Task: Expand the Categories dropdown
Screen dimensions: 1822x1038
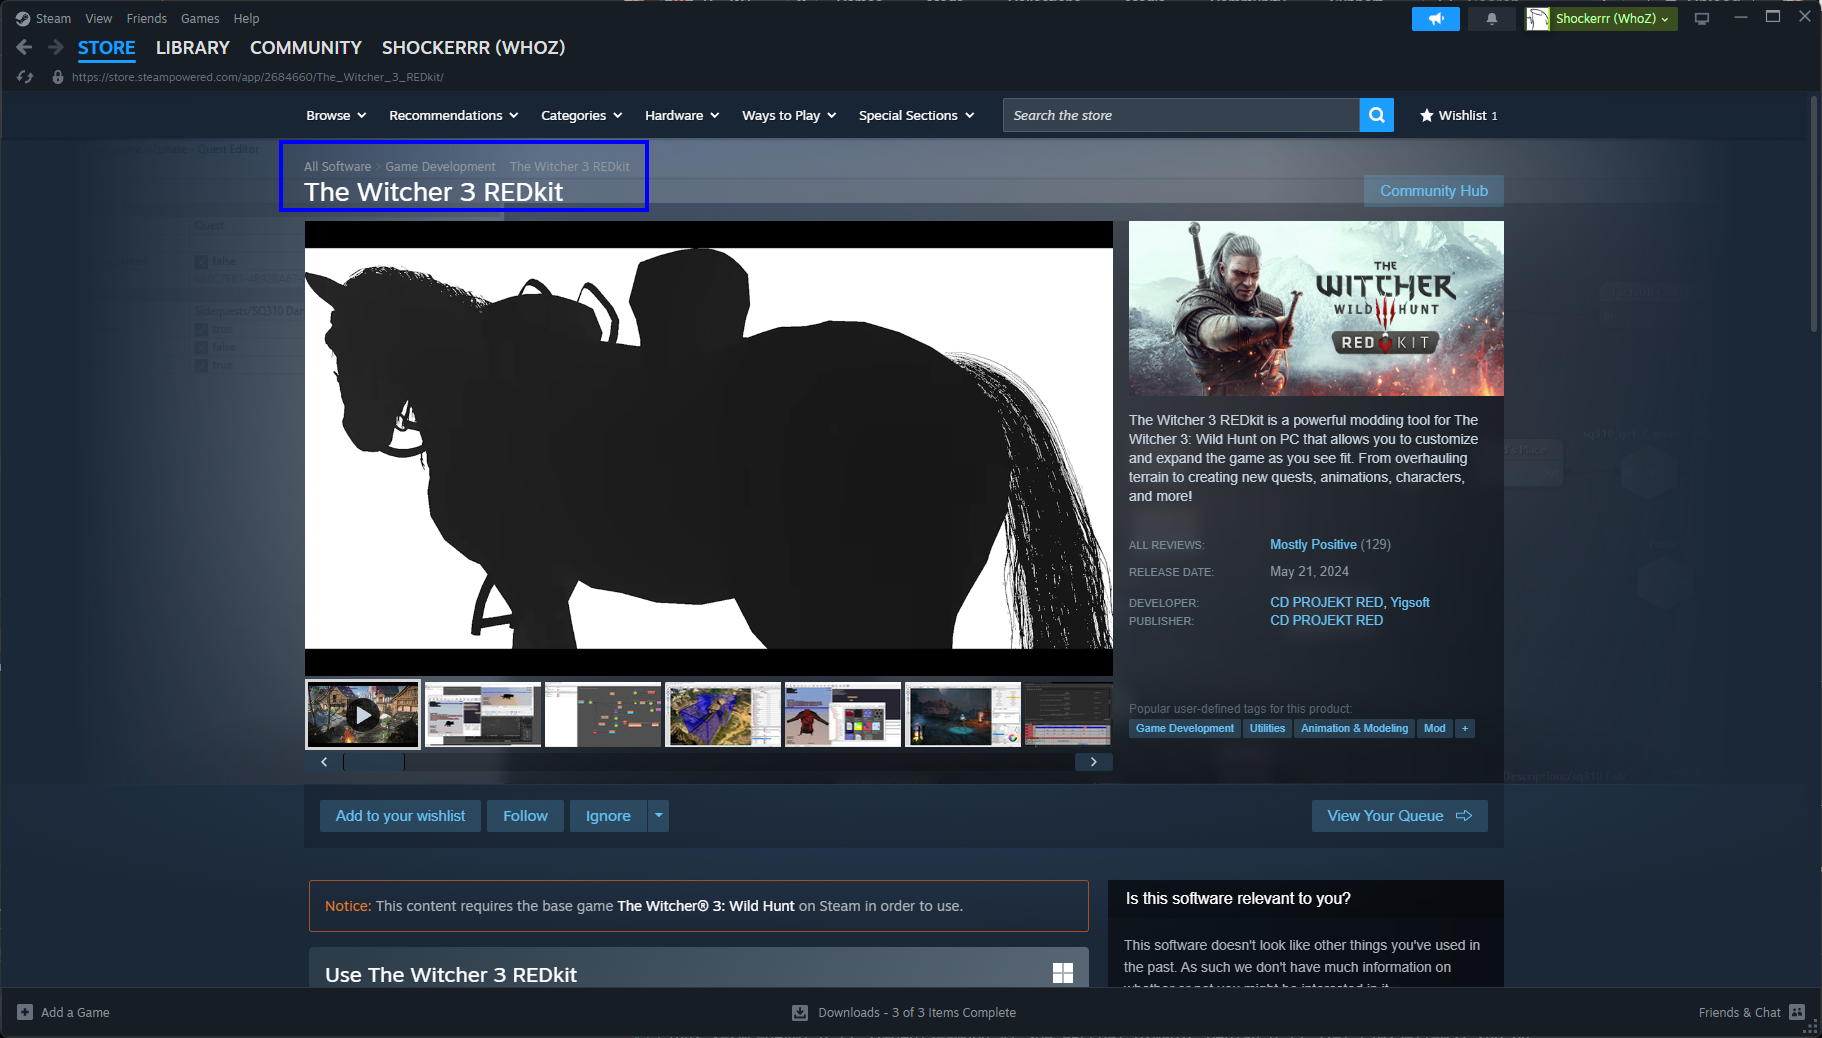Action: pyautogui.click(x=582, y=115)
